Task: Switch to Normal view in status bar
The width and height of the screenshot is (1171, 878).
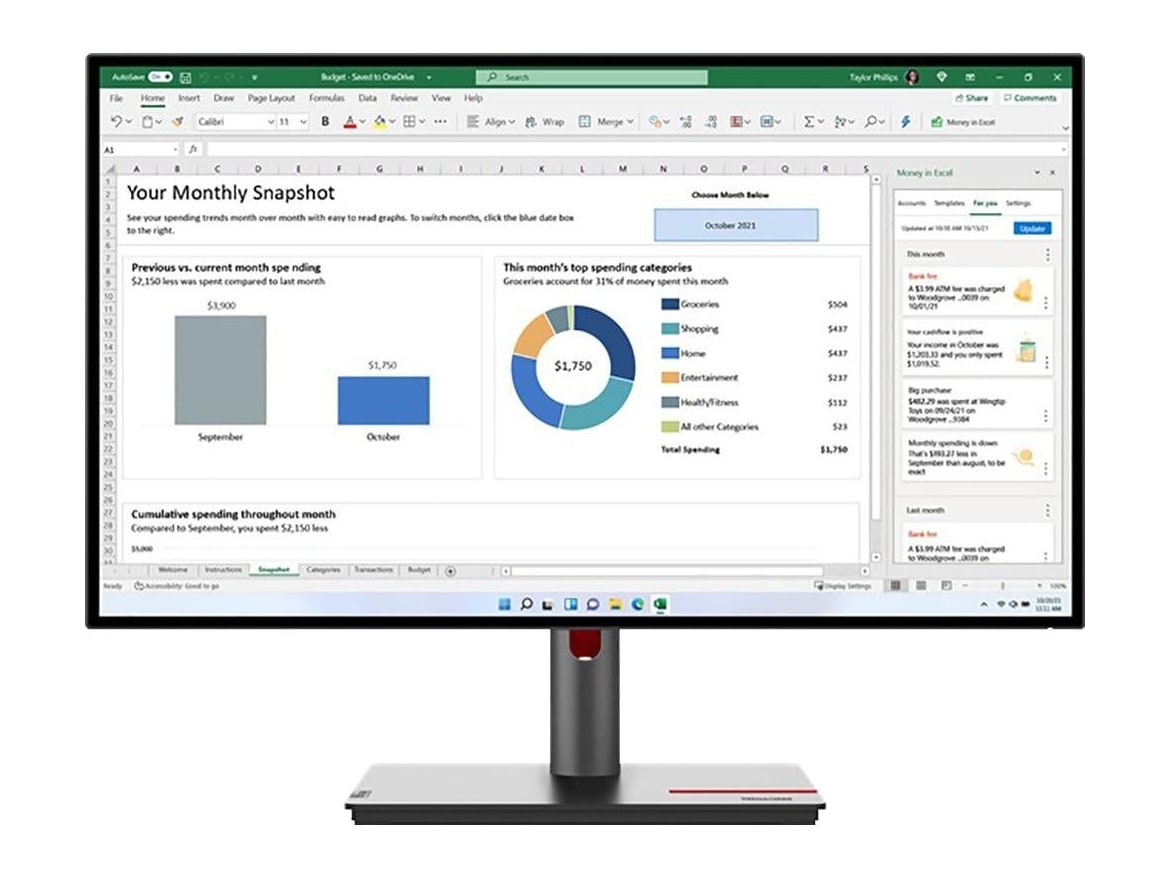Action: (x=895, y=585)
